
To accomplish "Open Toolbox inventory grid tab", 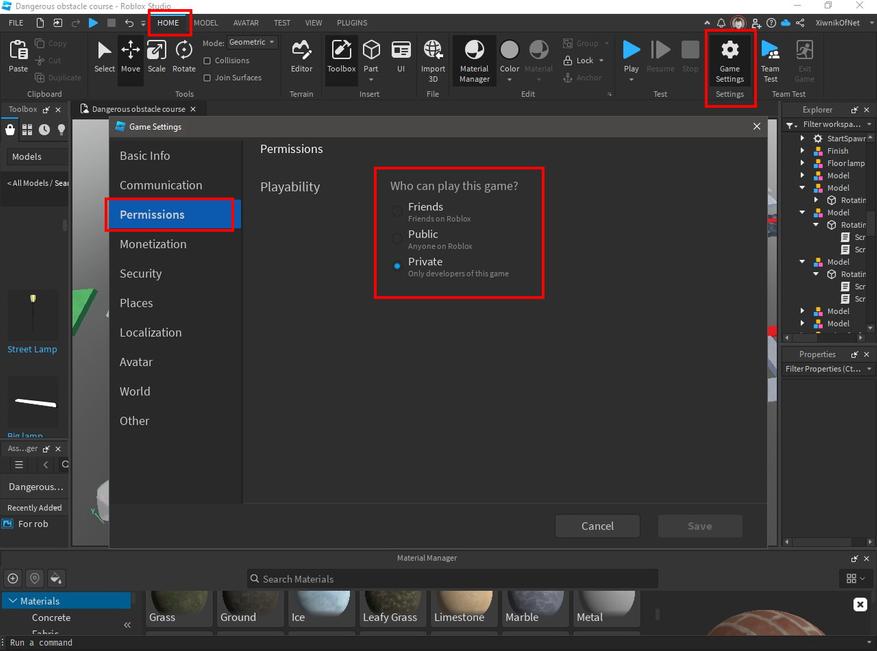I will [27, 130].
